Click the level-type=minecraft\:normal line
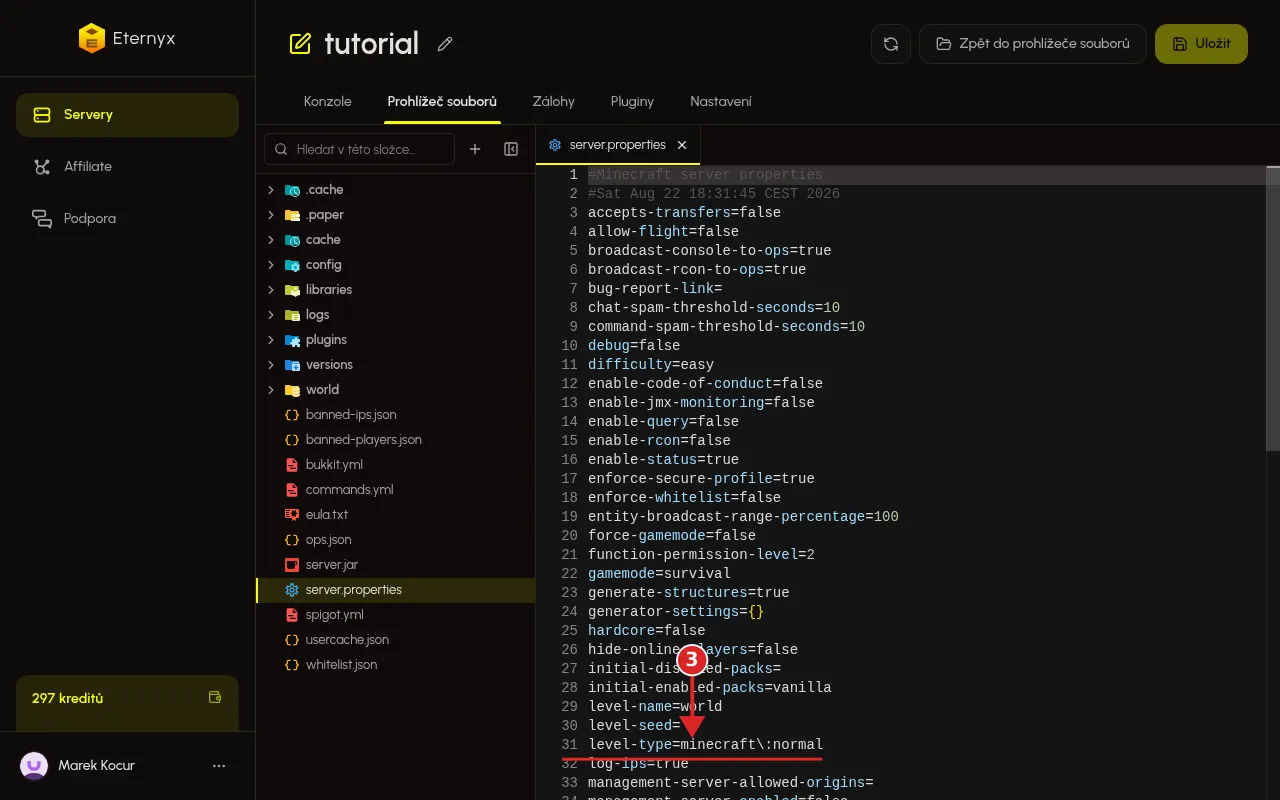The image size is (1280, 800). (x=705, y=745)
